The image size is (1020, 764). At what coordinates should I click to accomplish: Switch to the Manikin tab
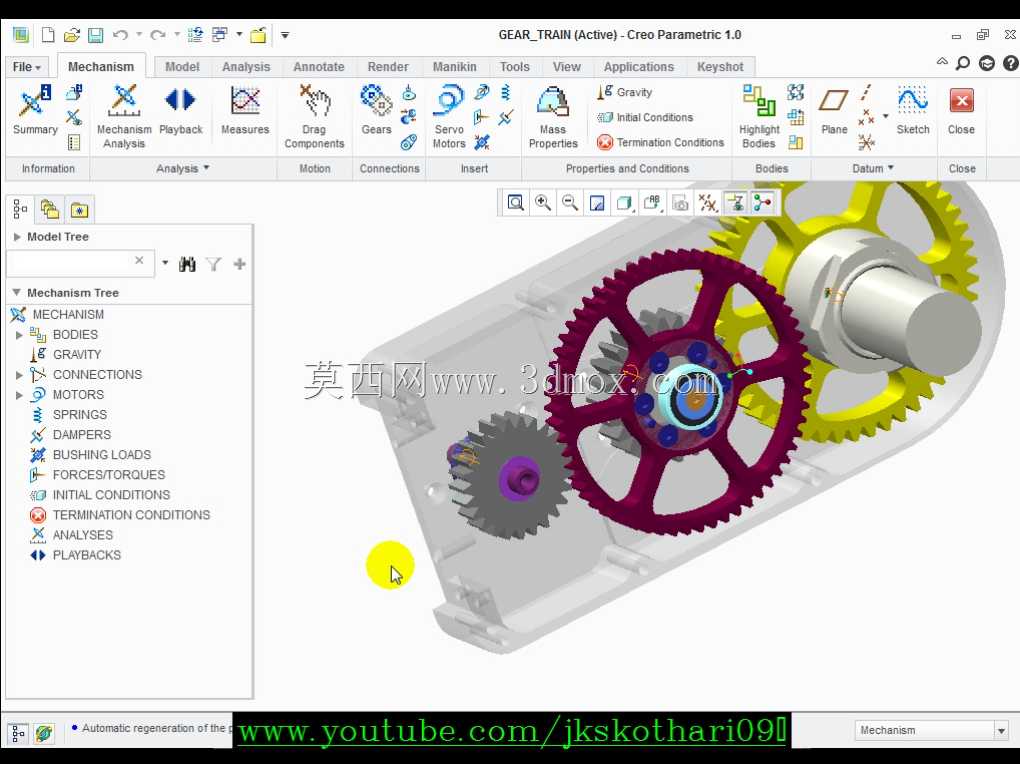[x=455, y=66]
